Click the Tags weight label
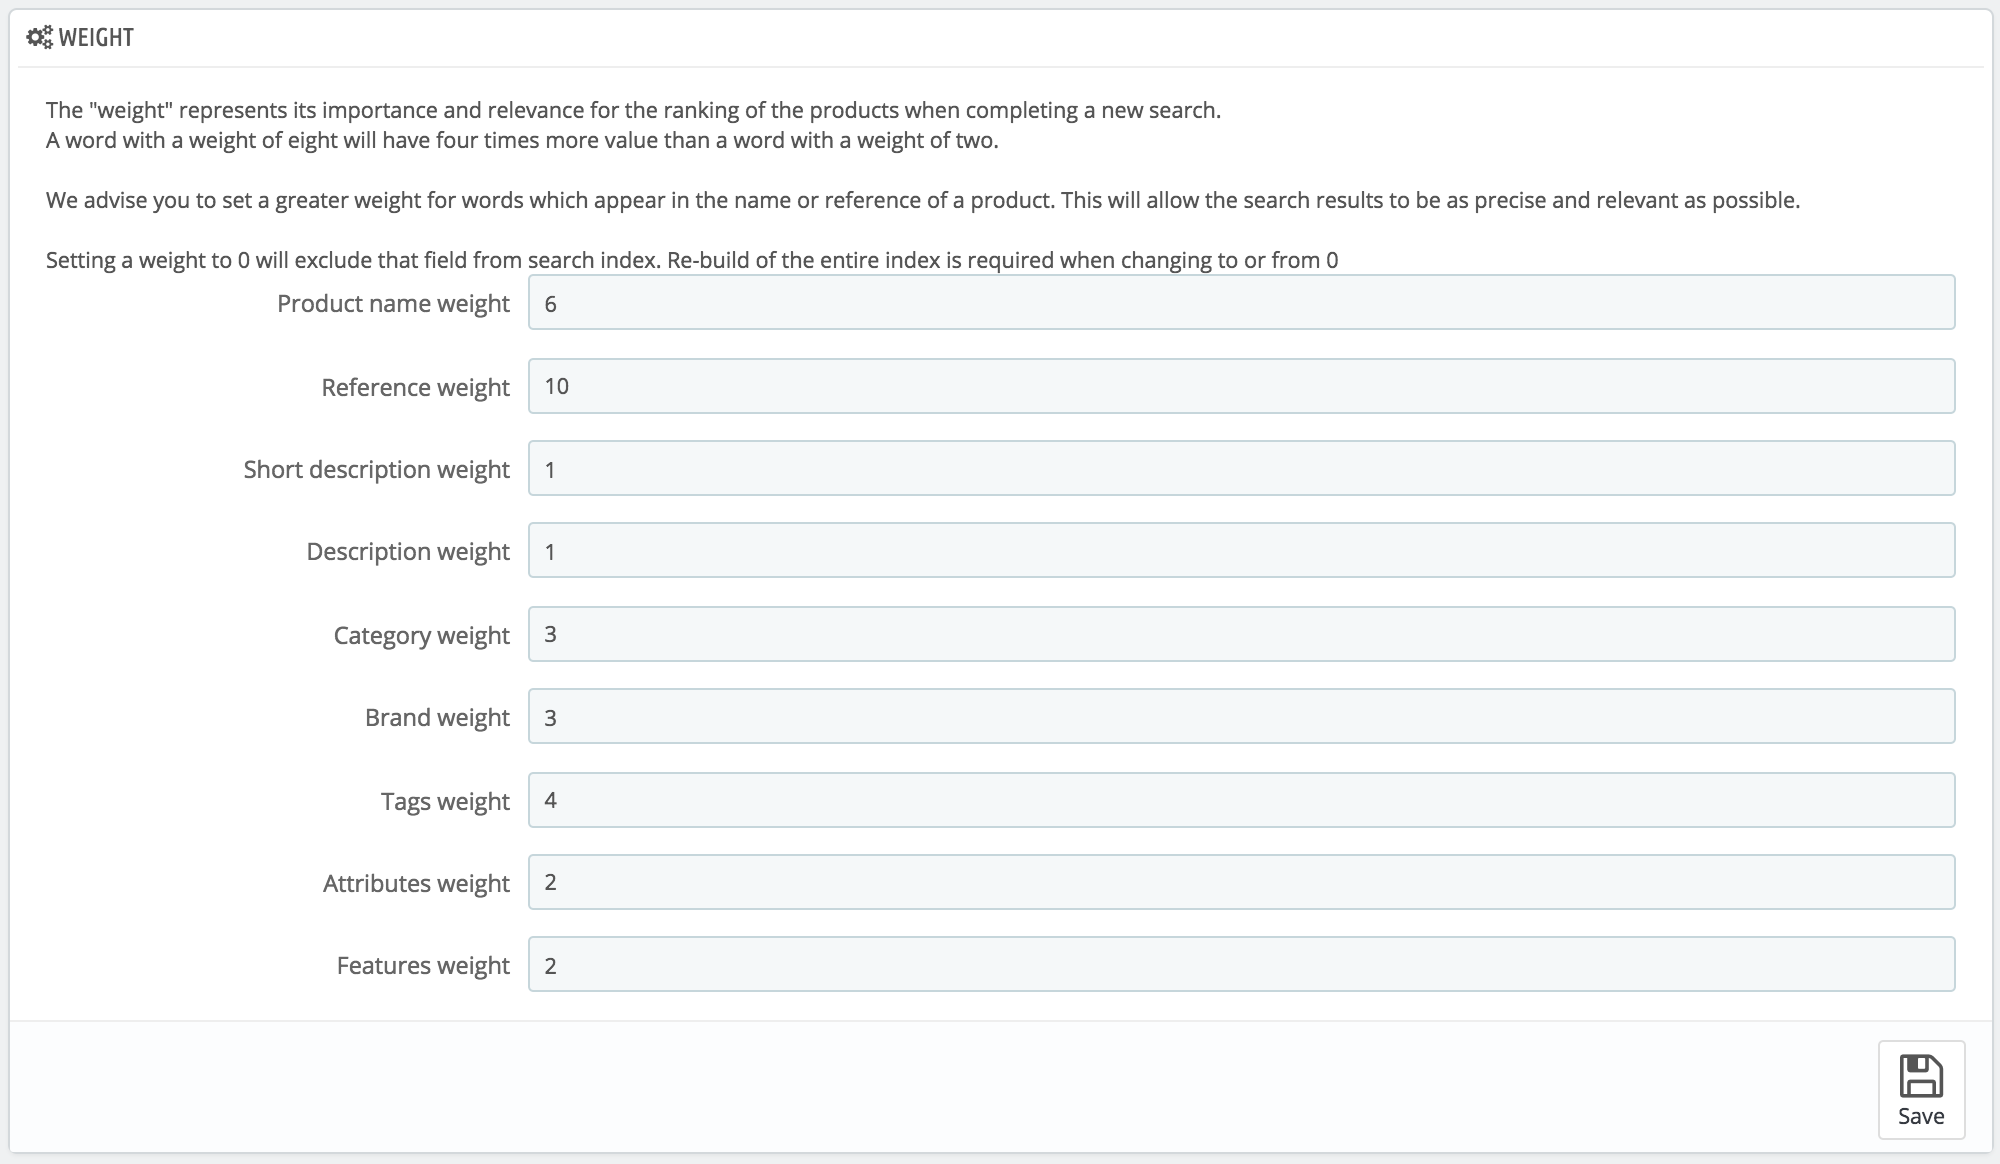The image size is (2000, 1164). click(445, 802)
